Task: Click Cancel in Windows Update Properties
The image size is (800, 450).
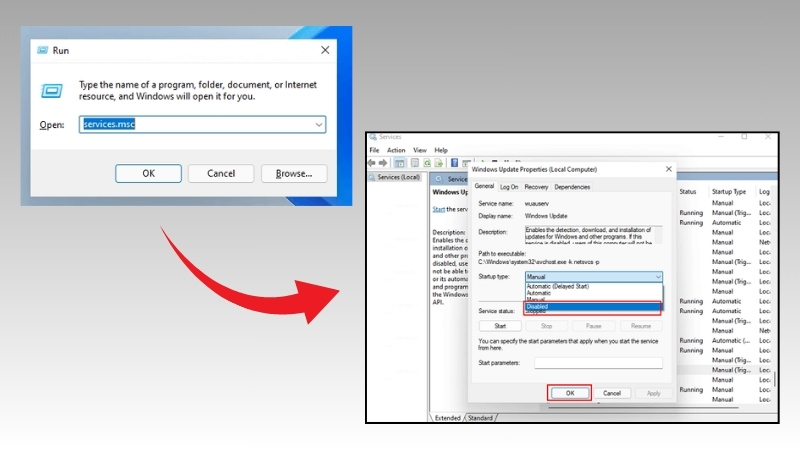Action: (x=612, y=393)
